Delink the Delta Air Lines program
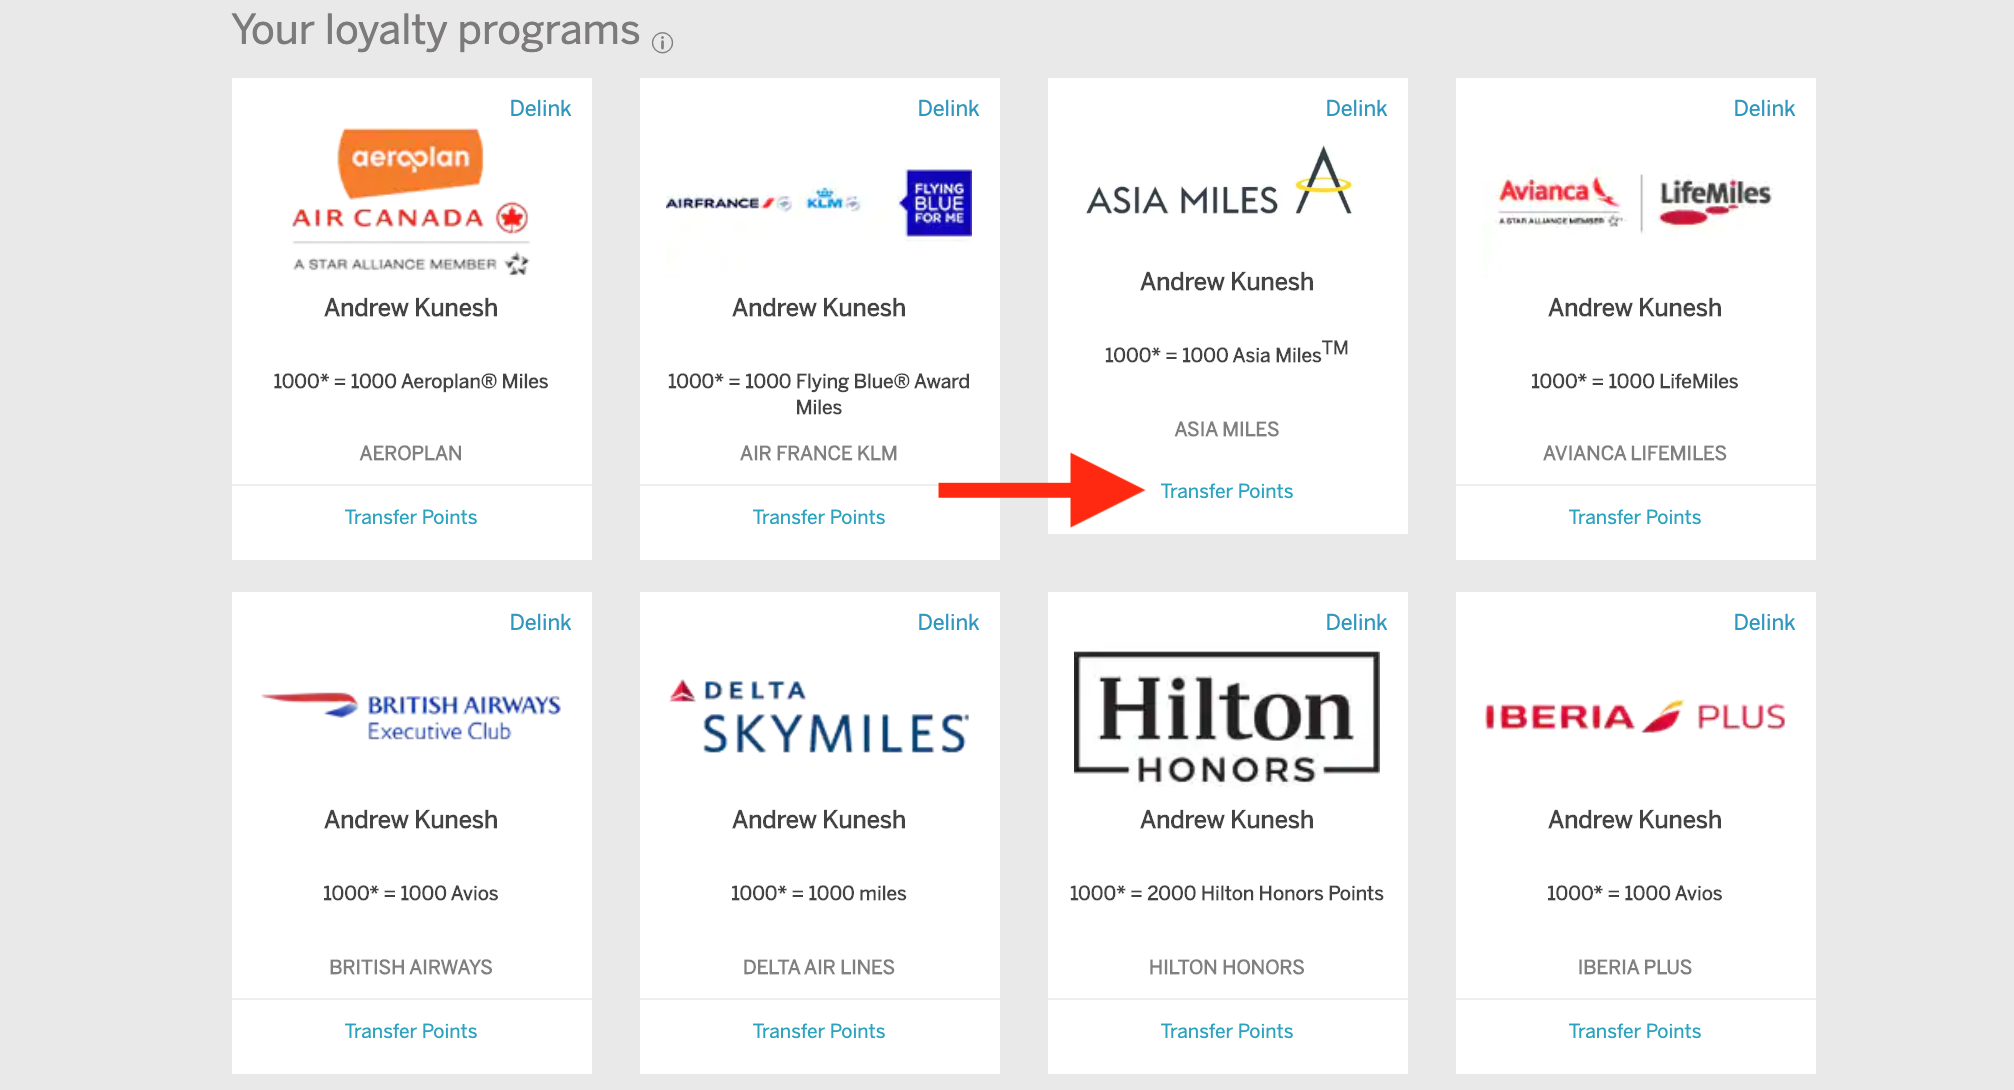 click(x=948, y=622)
